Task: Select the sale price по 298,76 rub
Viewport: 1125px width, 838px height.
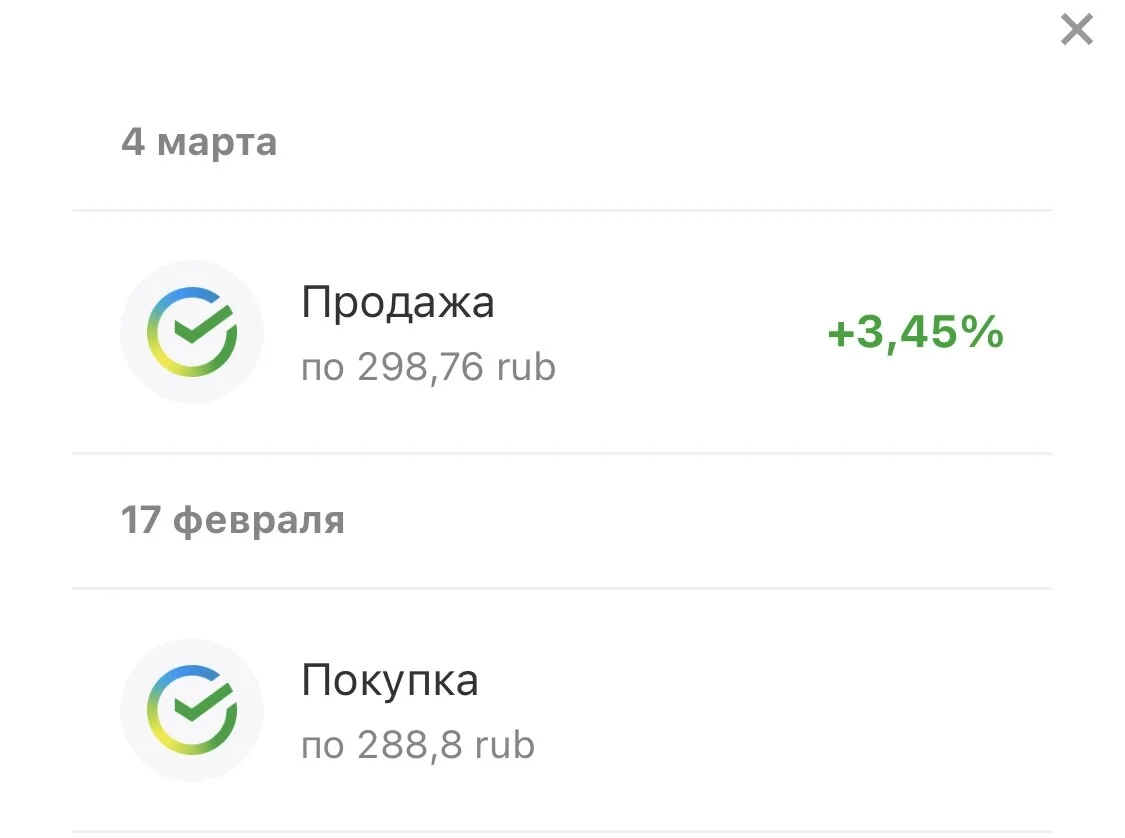Action: point(428,367)
